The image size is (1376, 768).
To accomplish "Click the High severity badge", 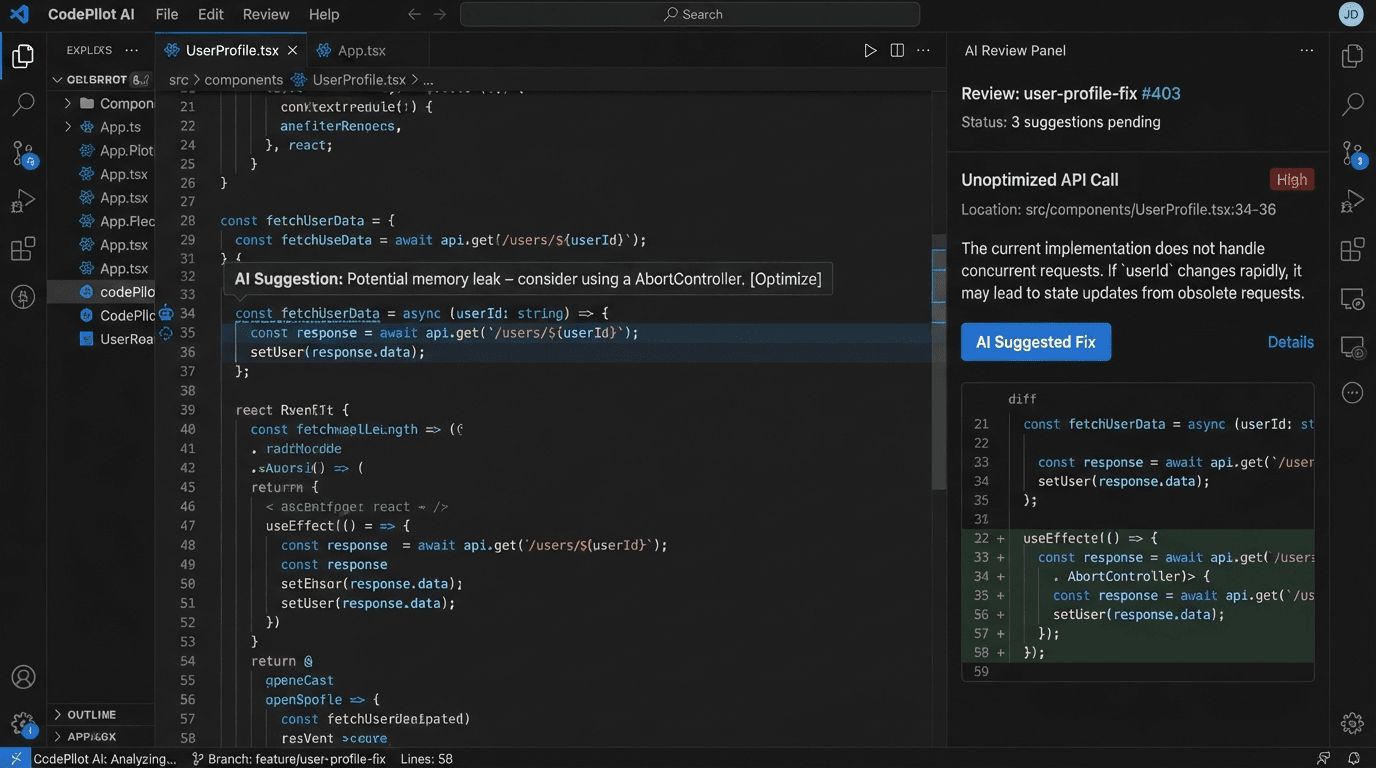I will coord(1292,180).
